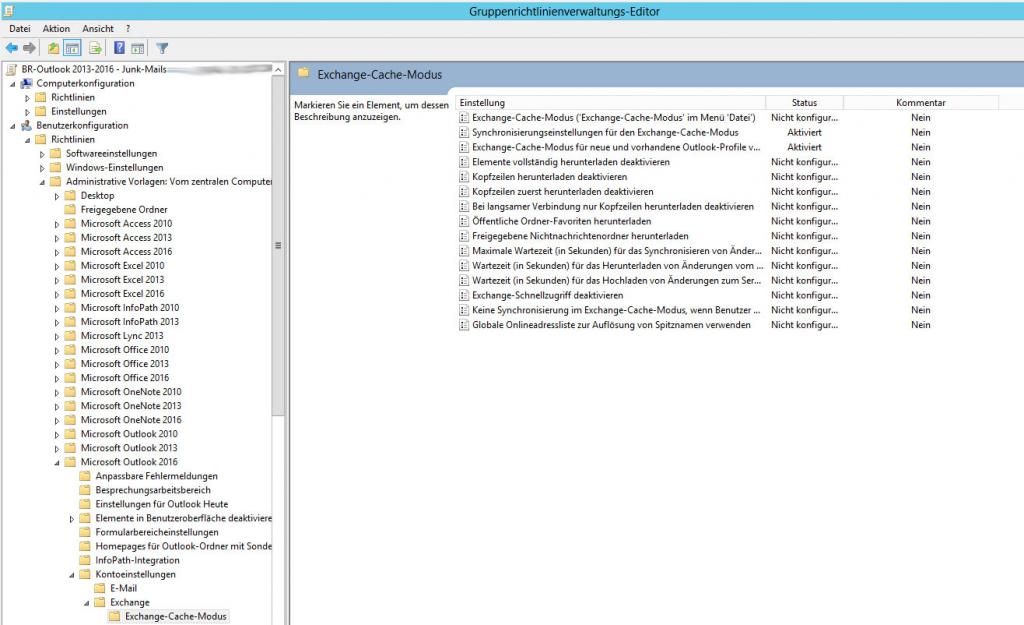
Task: Select 'Wartezeit (in Sekunden) für das Herunterladen' setting
Action: (617, 266)
